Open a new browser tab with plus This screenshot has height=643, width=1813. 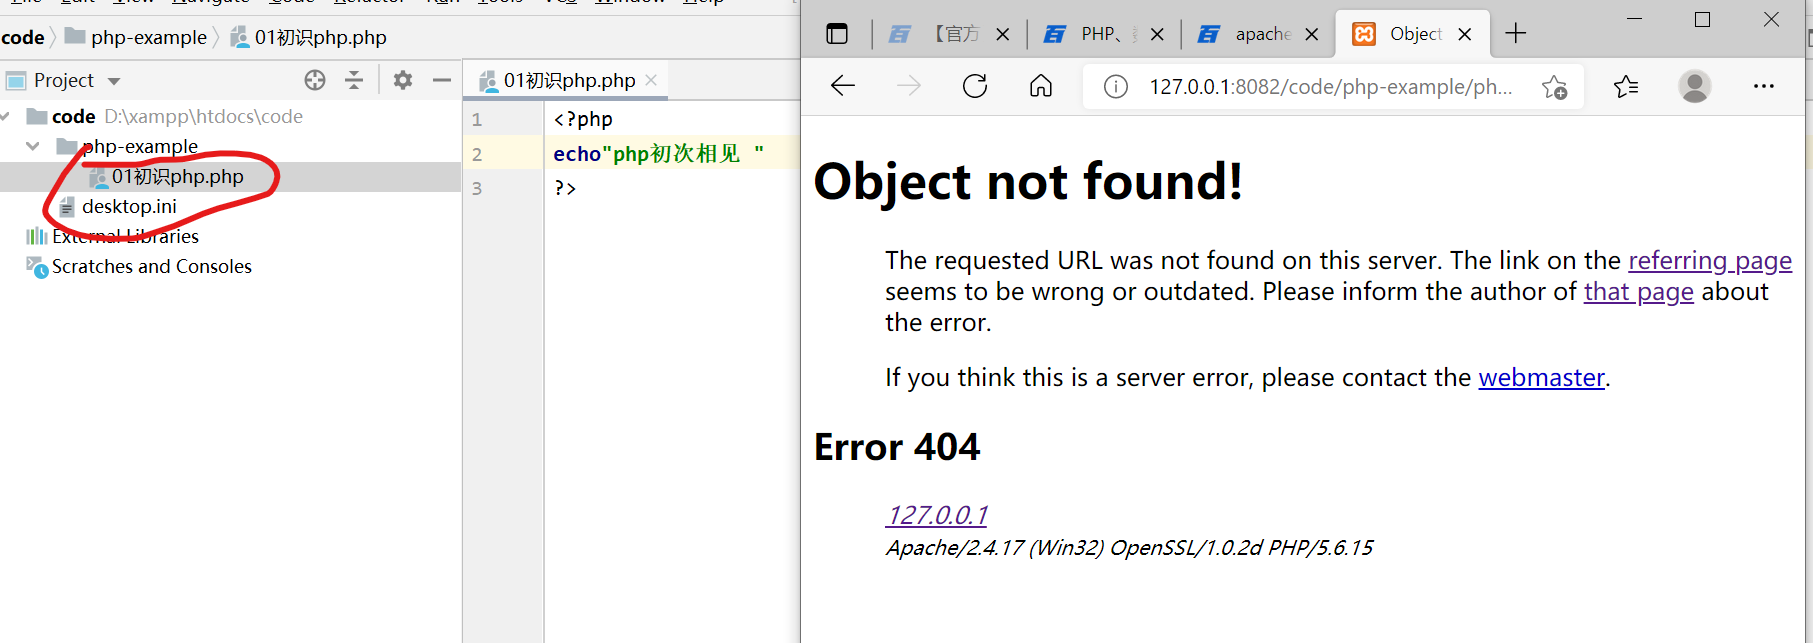click(1516, 34)
